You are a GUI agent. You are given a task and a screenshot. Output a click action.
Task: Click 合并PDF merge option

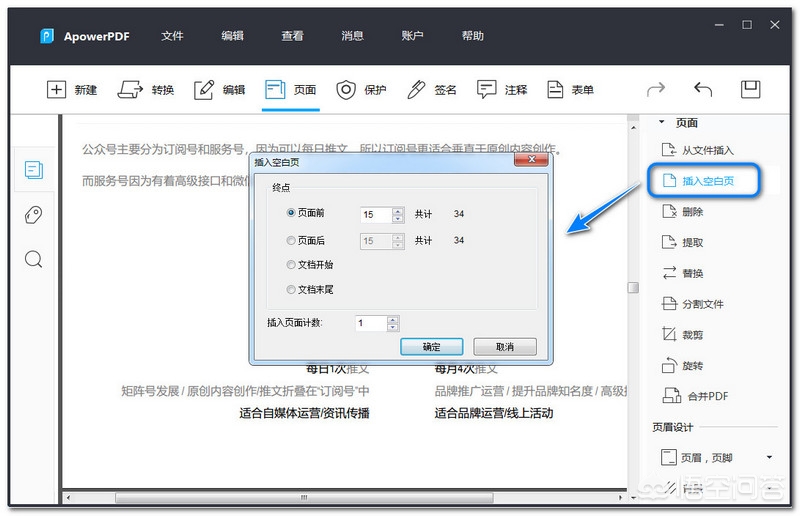pyautogui.click(x=695, y=396)
